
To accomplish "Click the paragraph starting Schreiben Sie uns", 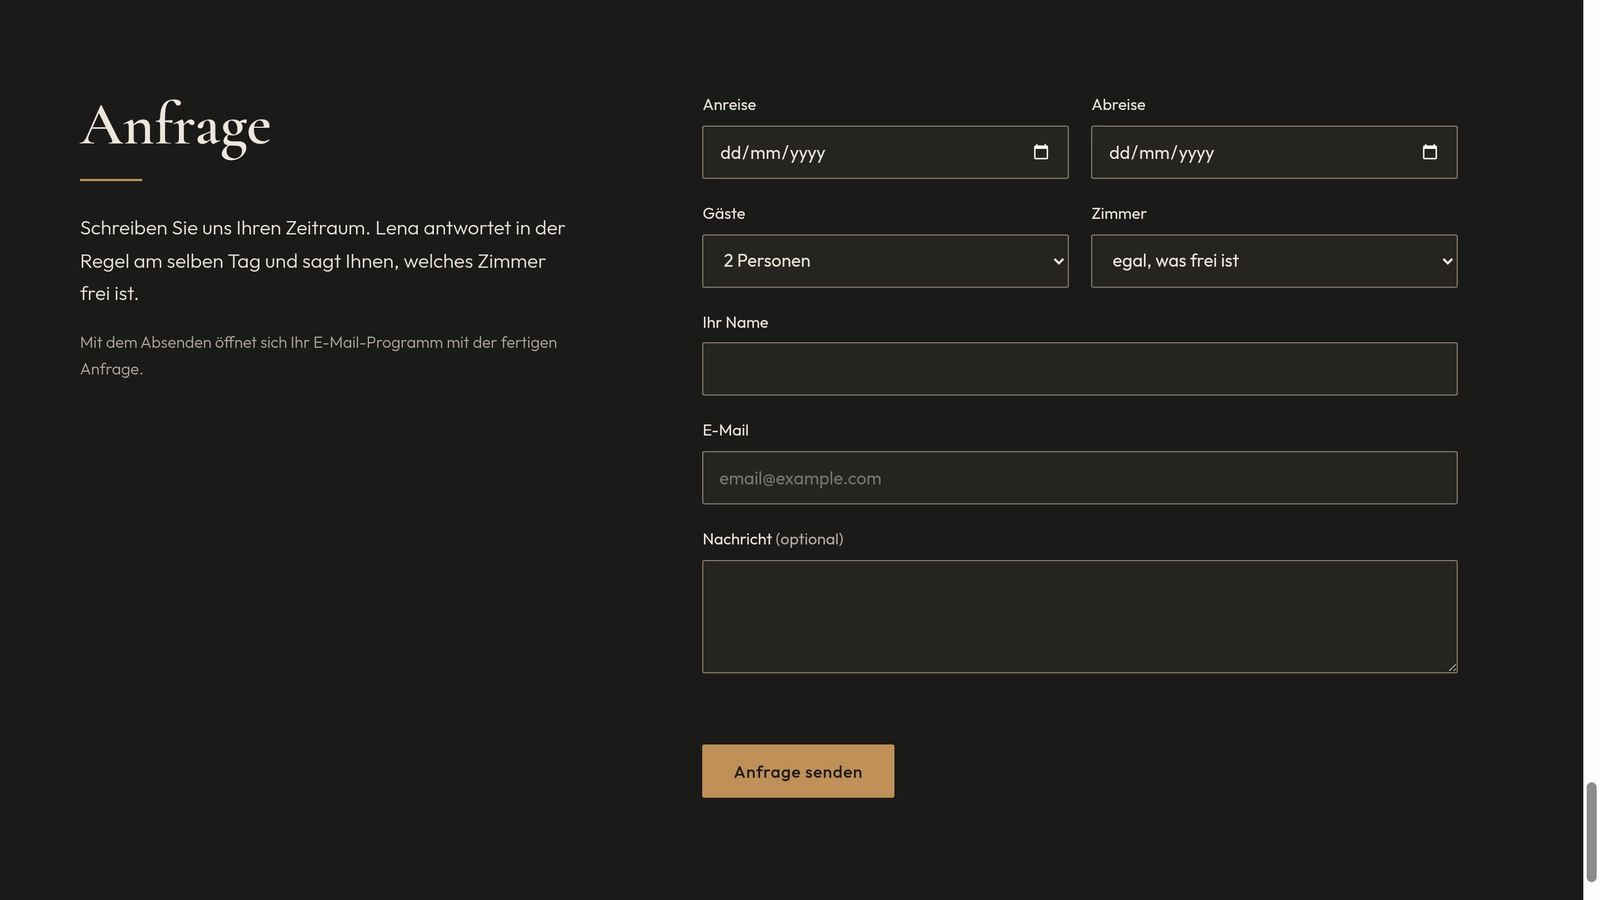I will point(323,260).
